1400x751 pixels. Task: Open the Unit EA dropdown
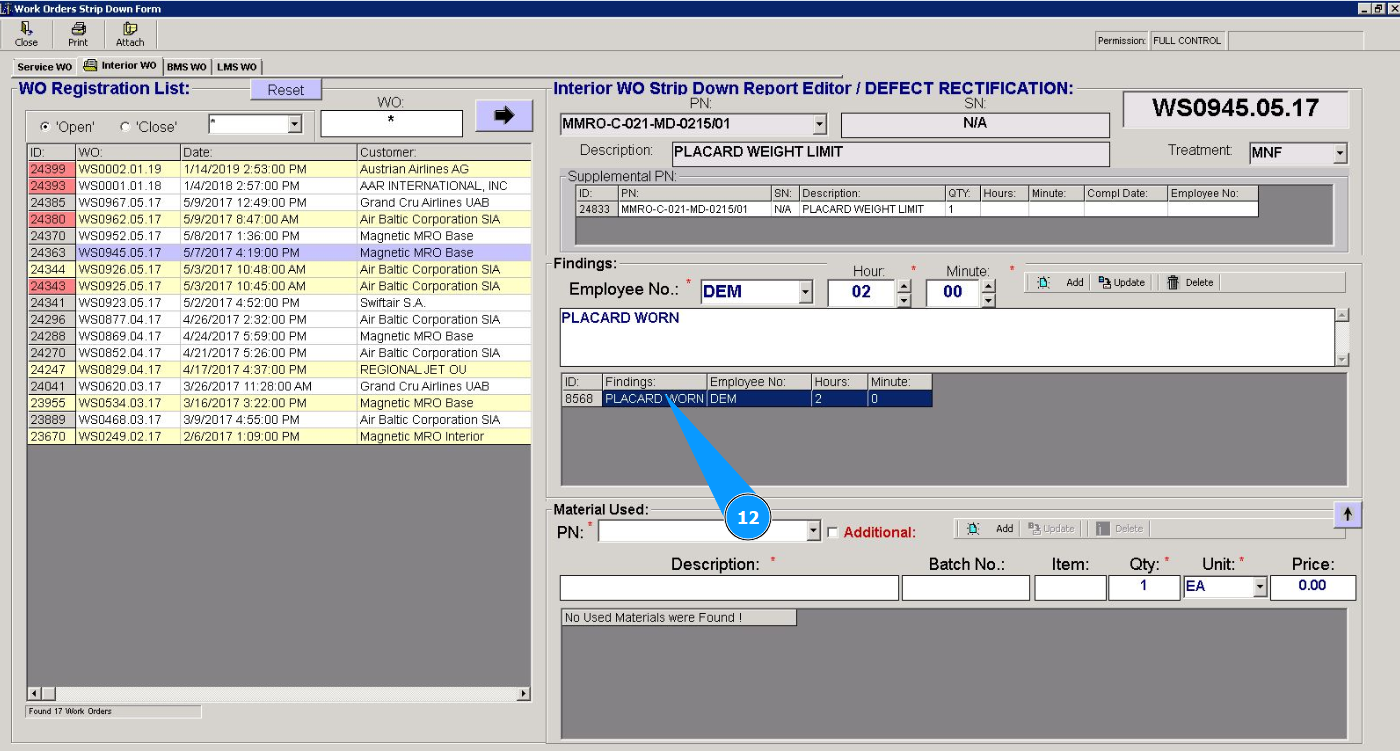[1259, 587]
